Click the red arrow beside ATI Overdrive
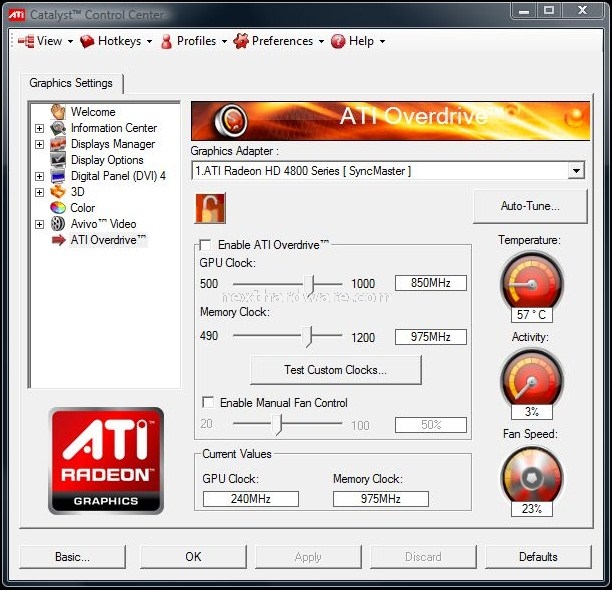This screenshot has height=590, width=612. 59,240
